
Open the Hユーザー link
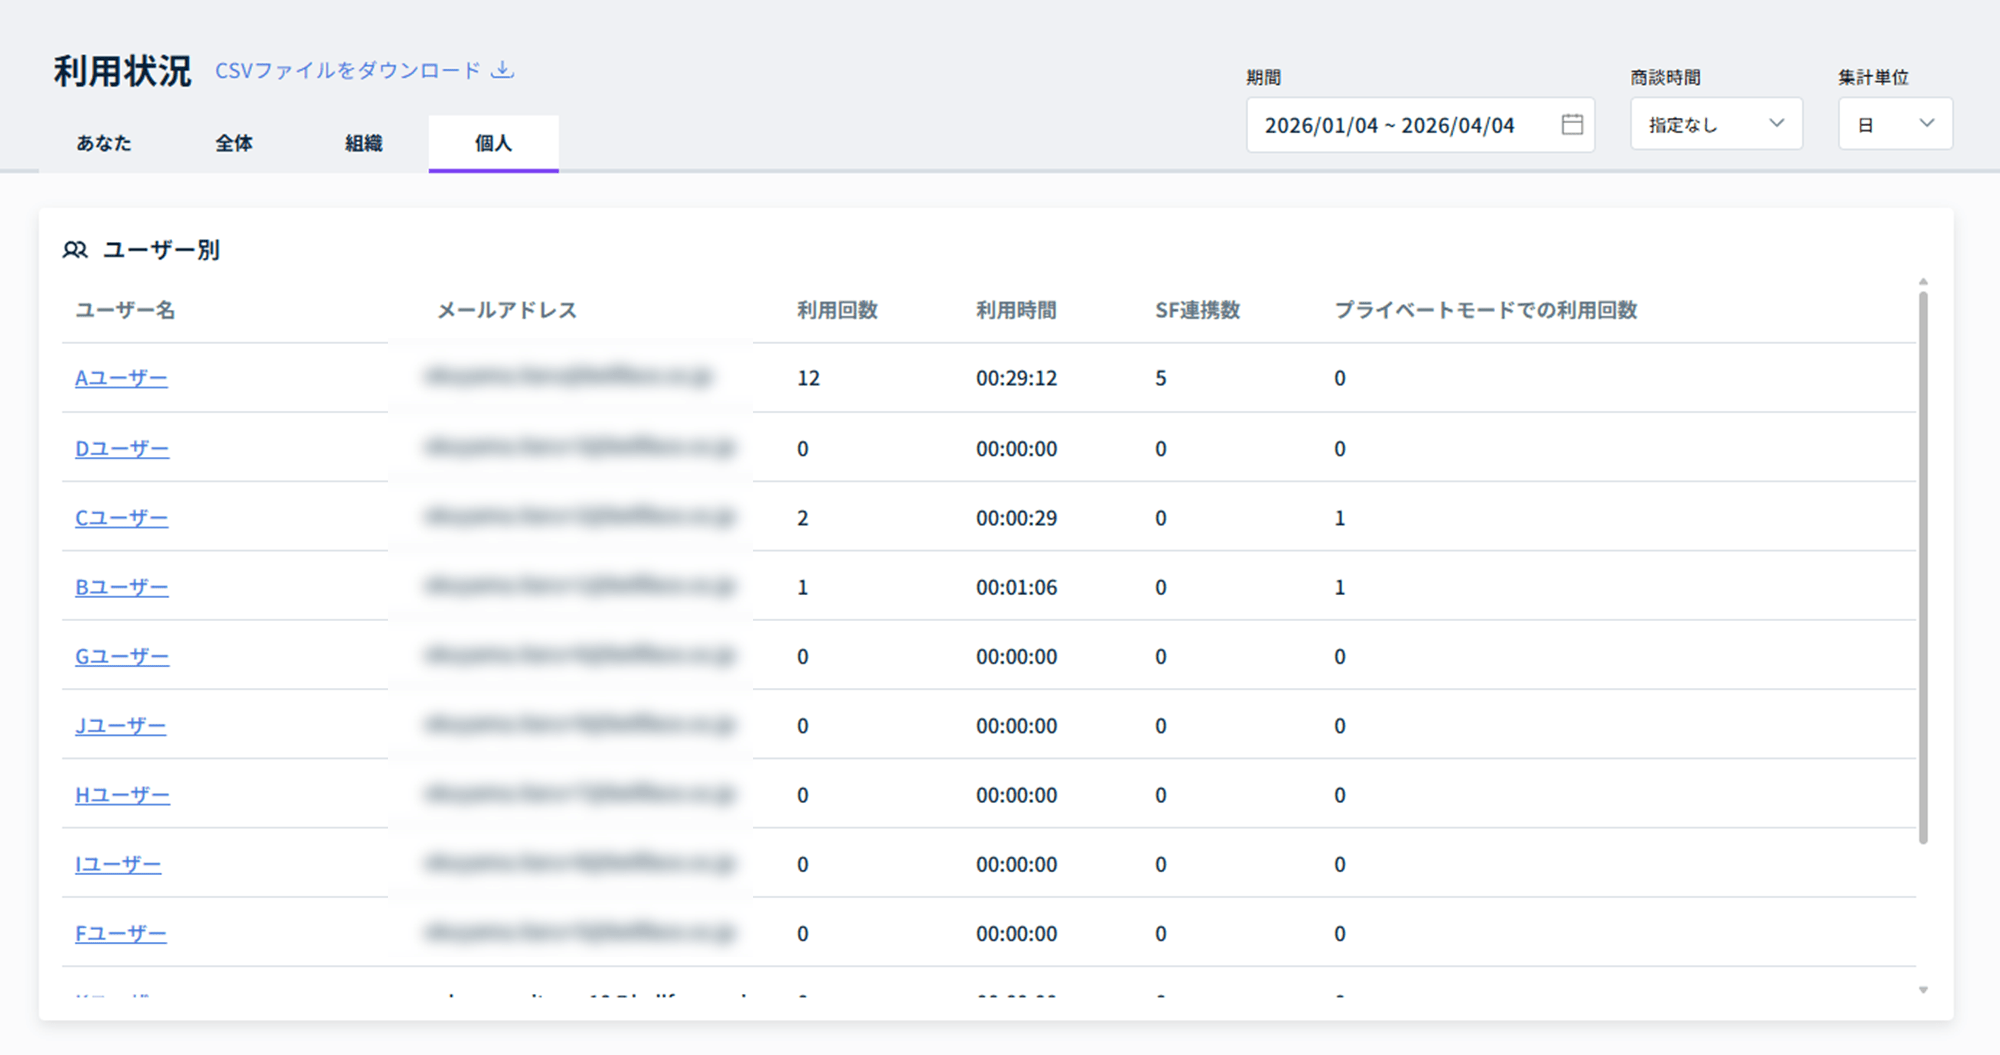click(122, 795)
